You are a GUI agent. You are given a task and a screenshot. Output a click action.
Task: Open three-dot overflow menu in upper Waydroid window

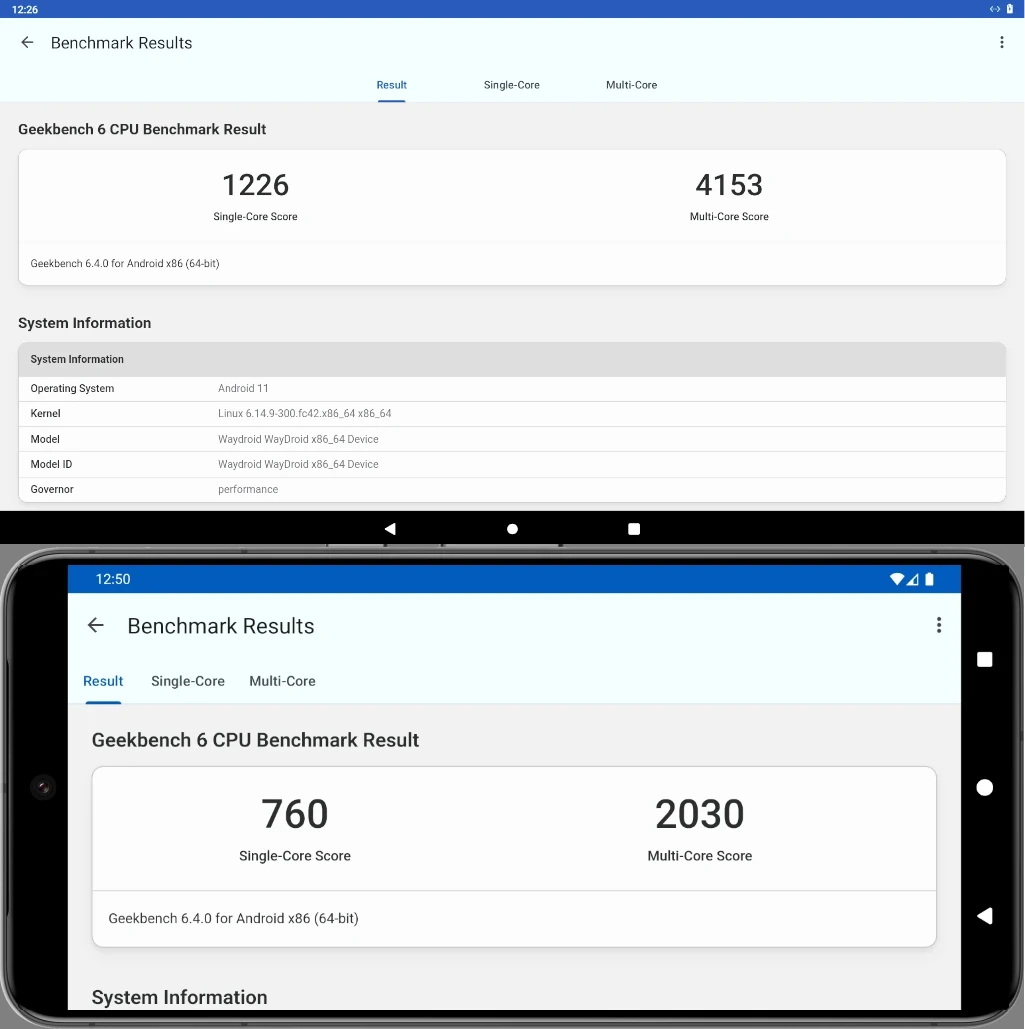point(1002,43)
